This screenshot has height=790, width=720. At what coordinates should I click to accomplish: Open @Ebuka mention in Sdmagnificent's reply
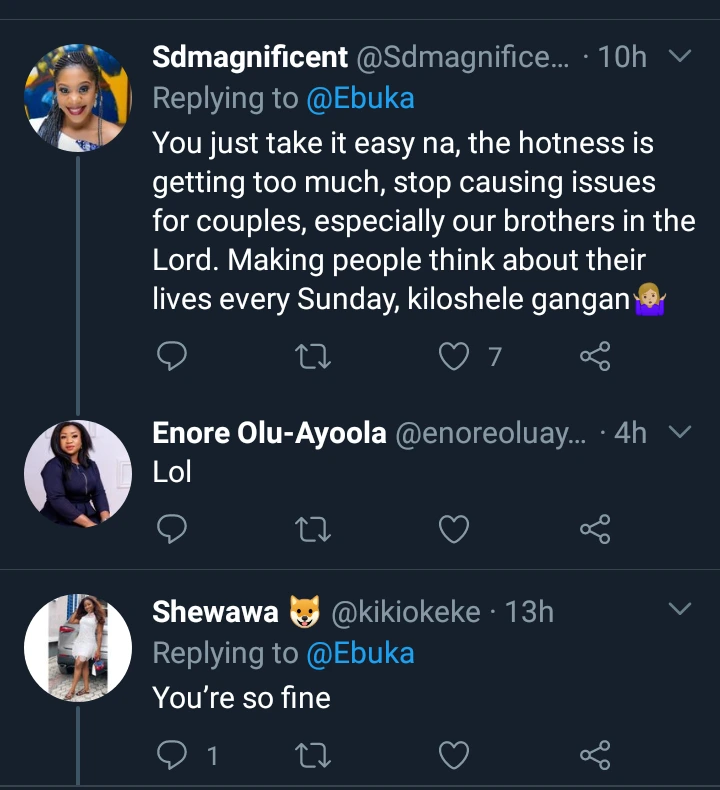[360, 98]
